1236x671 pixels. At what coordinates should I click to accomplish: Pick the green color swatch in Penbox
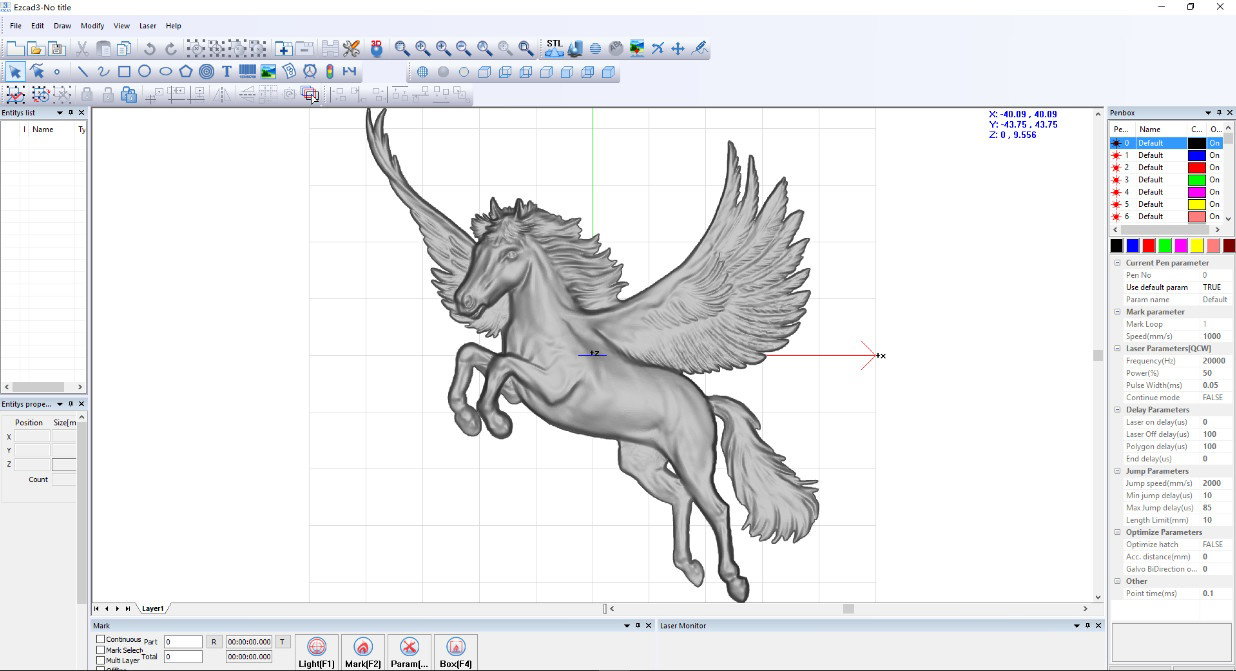(x=1165, y=245)
